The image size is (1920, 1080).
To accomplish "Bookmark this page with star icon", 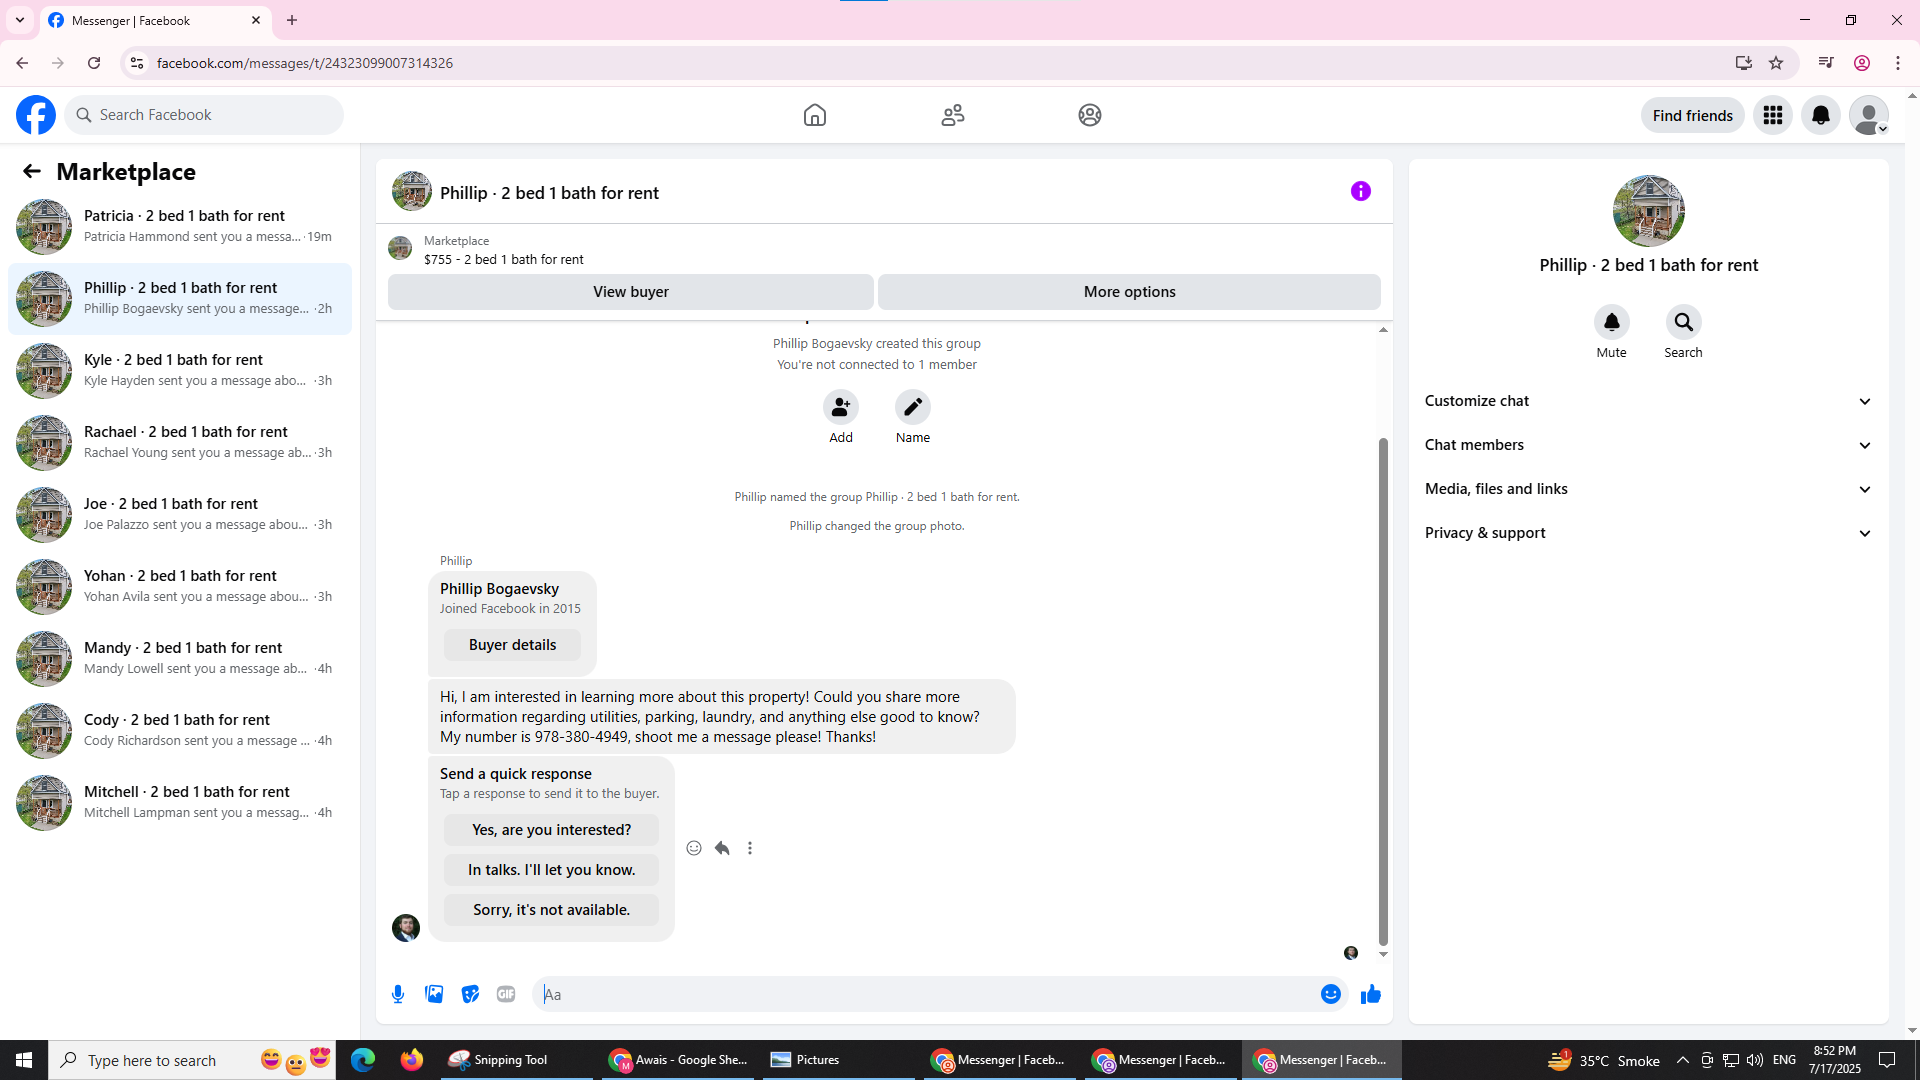I will pyautogui.click(x=1776, y=63).
